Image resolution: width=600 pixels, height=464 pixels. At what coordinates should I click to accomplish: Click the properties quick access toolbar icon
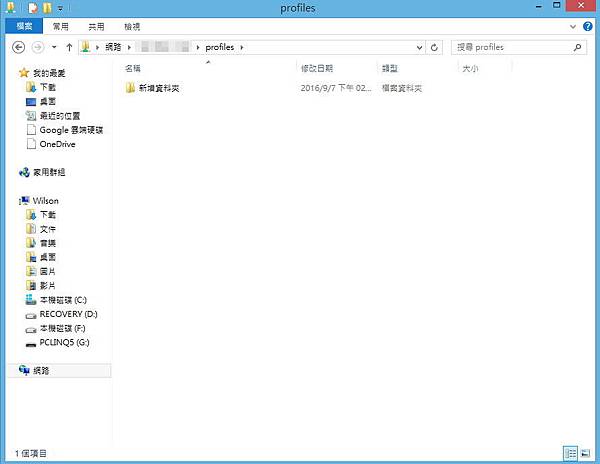coord(33,8)
